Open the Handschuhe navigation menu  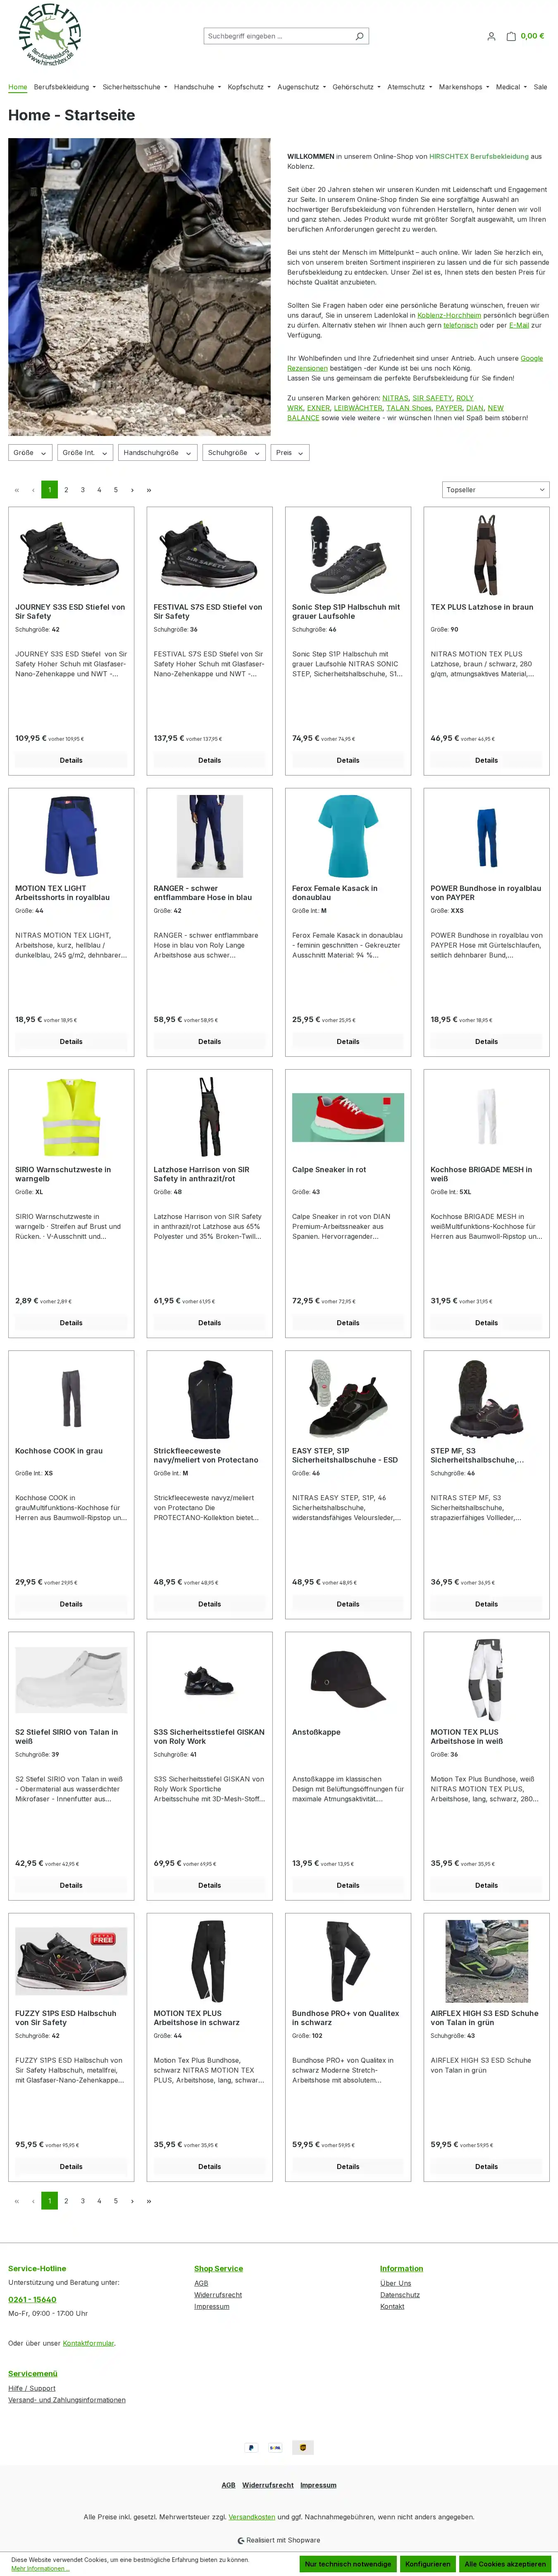coord(197,87)
